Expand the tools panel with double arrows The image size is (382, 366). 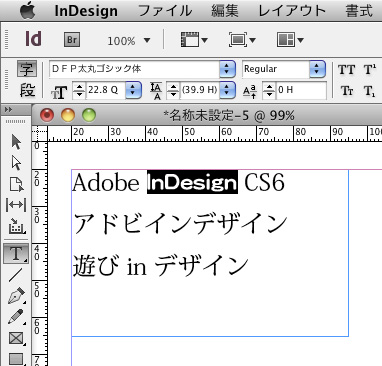[9, 110]
